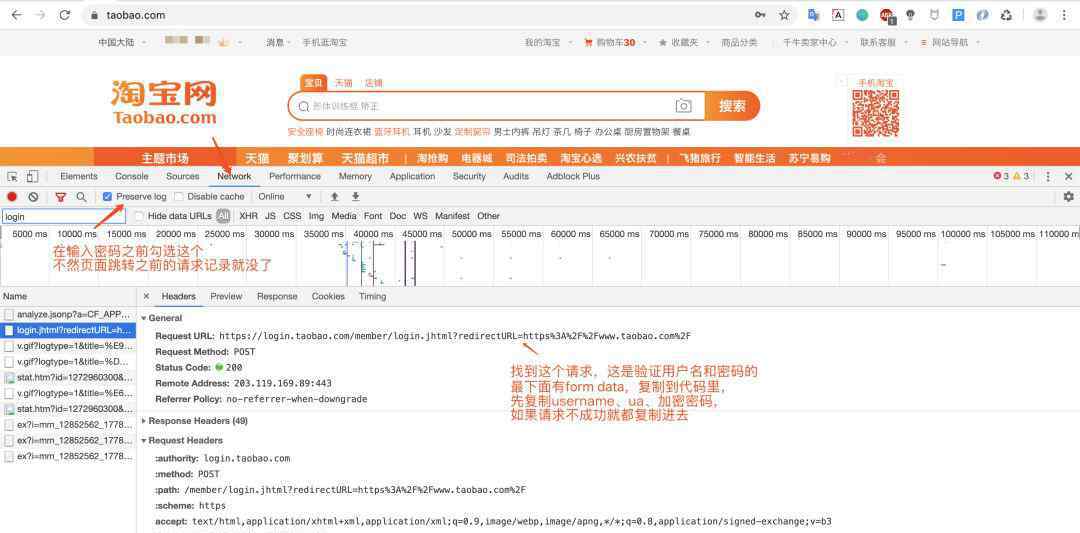Select the login.jhtml request row

[x=68, y=331]
